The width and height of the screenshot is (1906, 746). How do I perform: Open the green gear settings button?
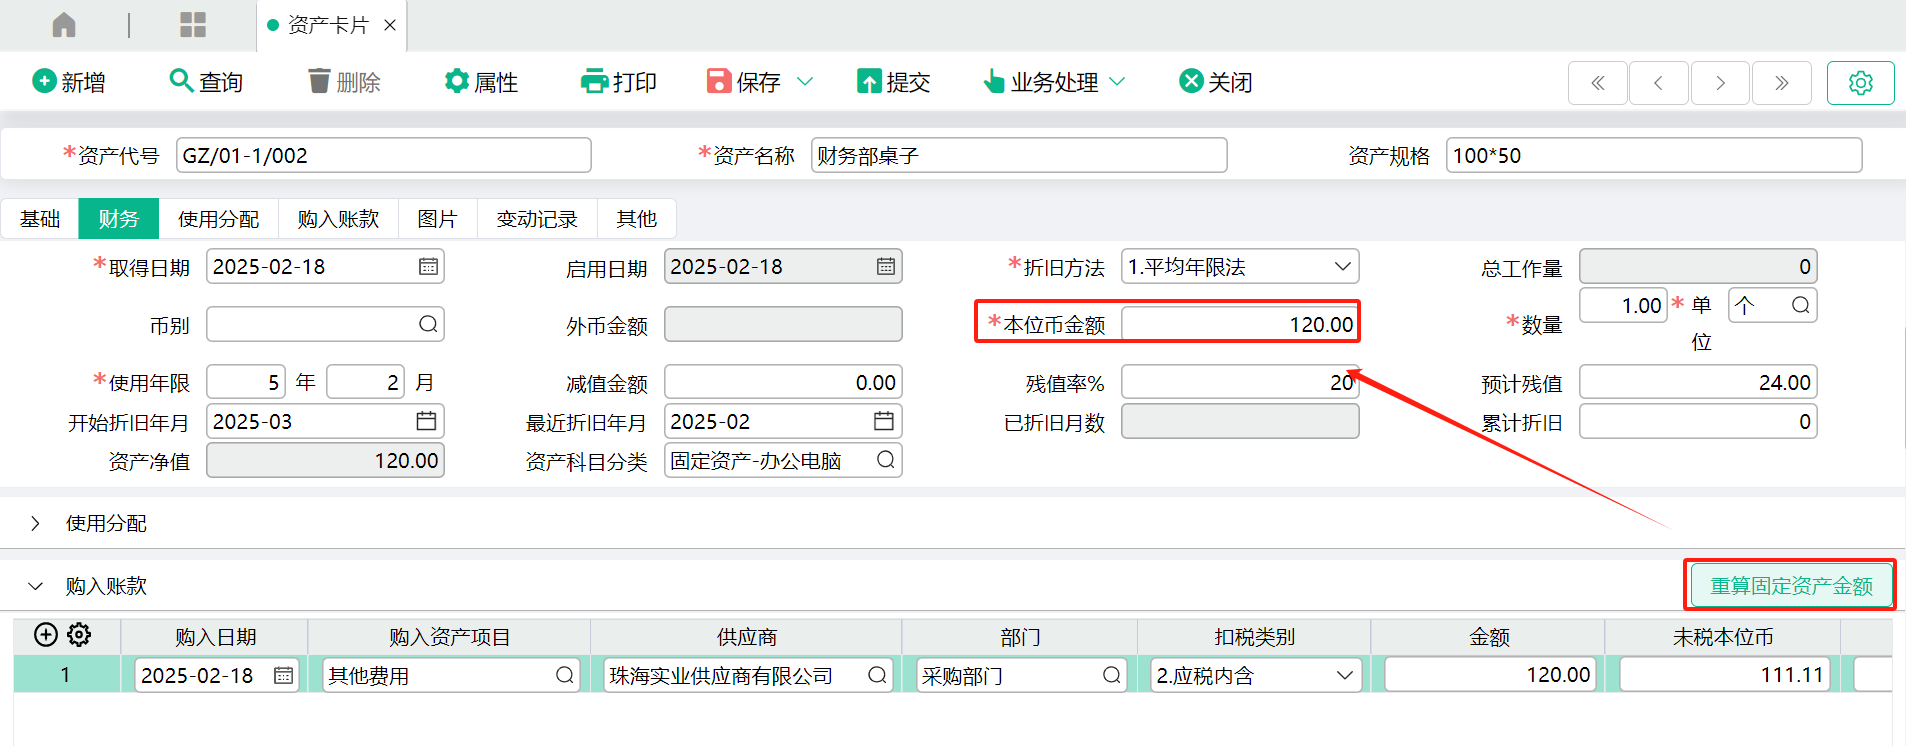pos(1860,83)
